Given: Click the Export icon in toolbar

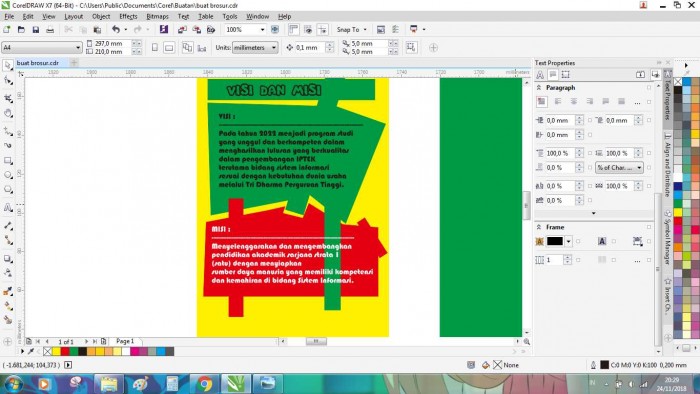Looking at the screenshot, I should tap(196, 29).
